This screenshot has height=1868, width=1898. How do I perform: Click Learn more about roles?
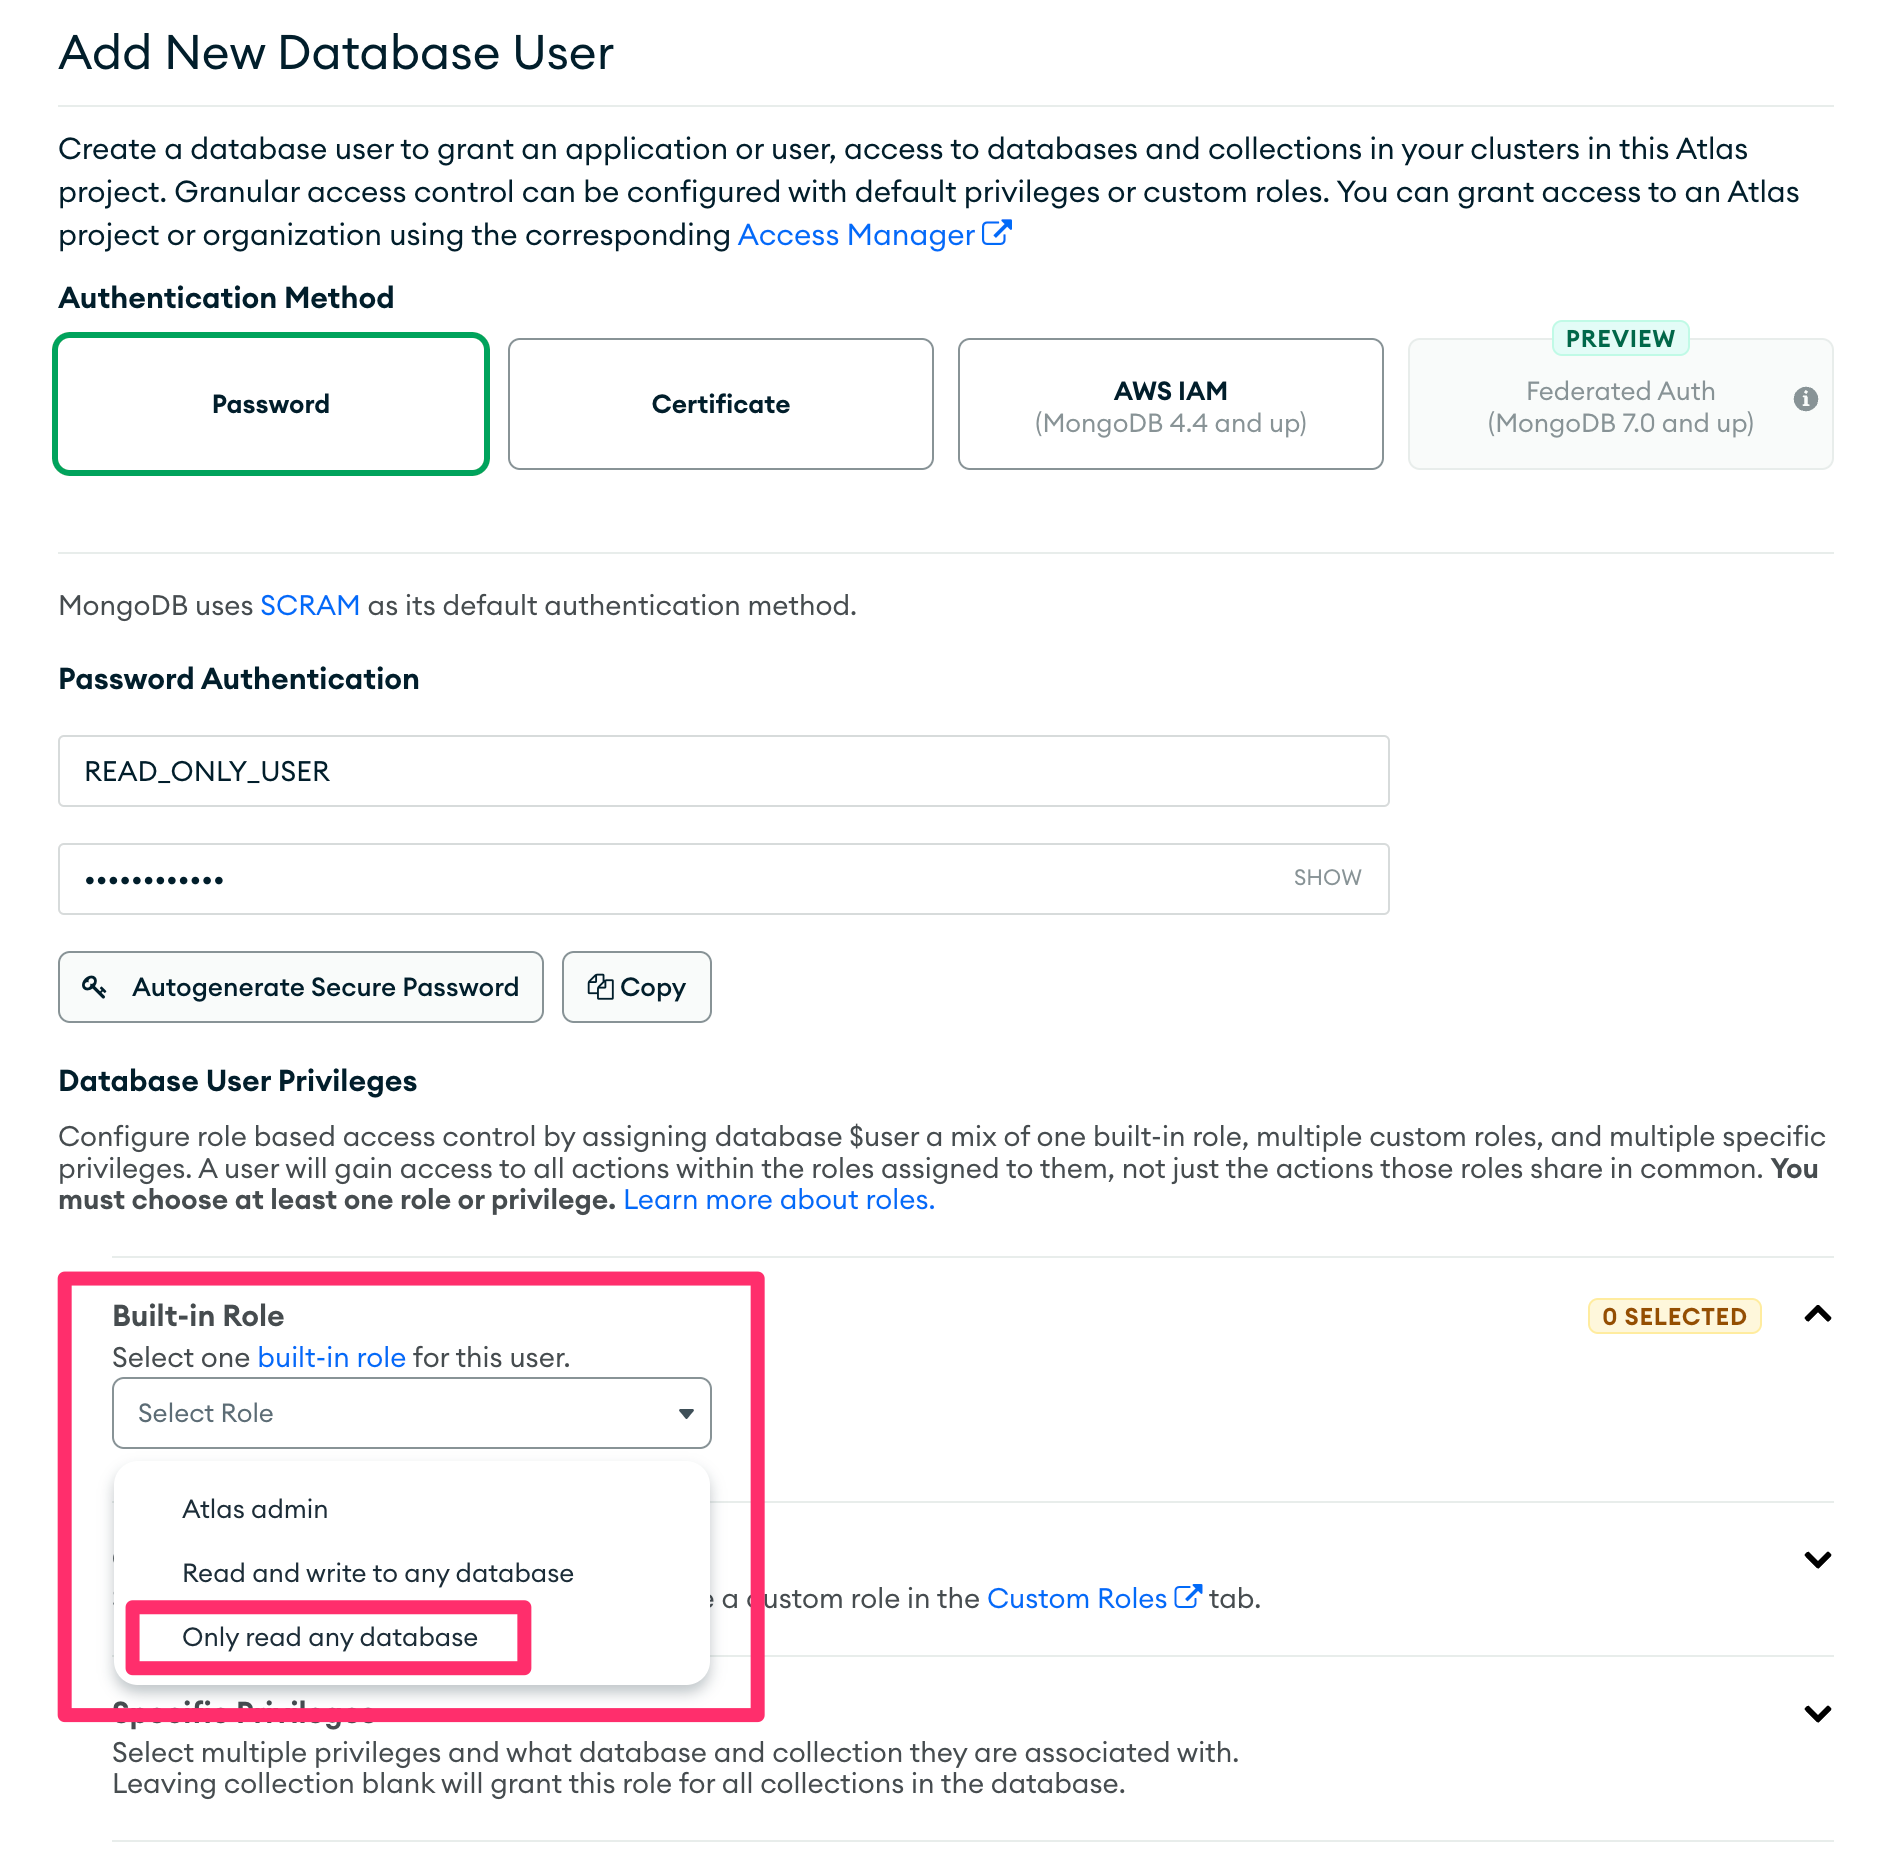[x=778, y=1199]
